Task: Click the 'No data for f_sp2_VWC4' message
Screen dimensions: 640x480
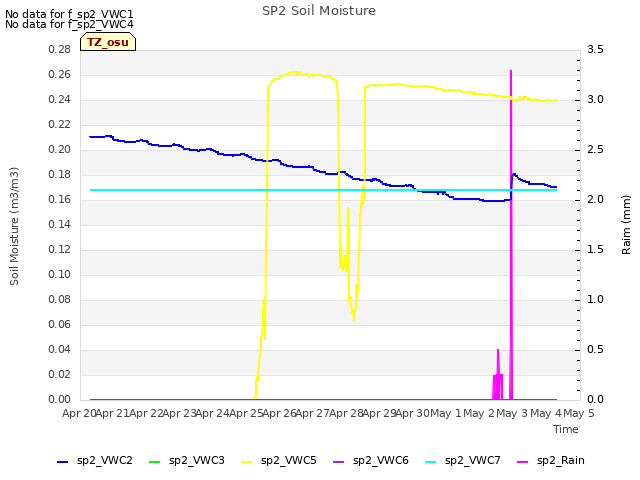Action: 69,24
